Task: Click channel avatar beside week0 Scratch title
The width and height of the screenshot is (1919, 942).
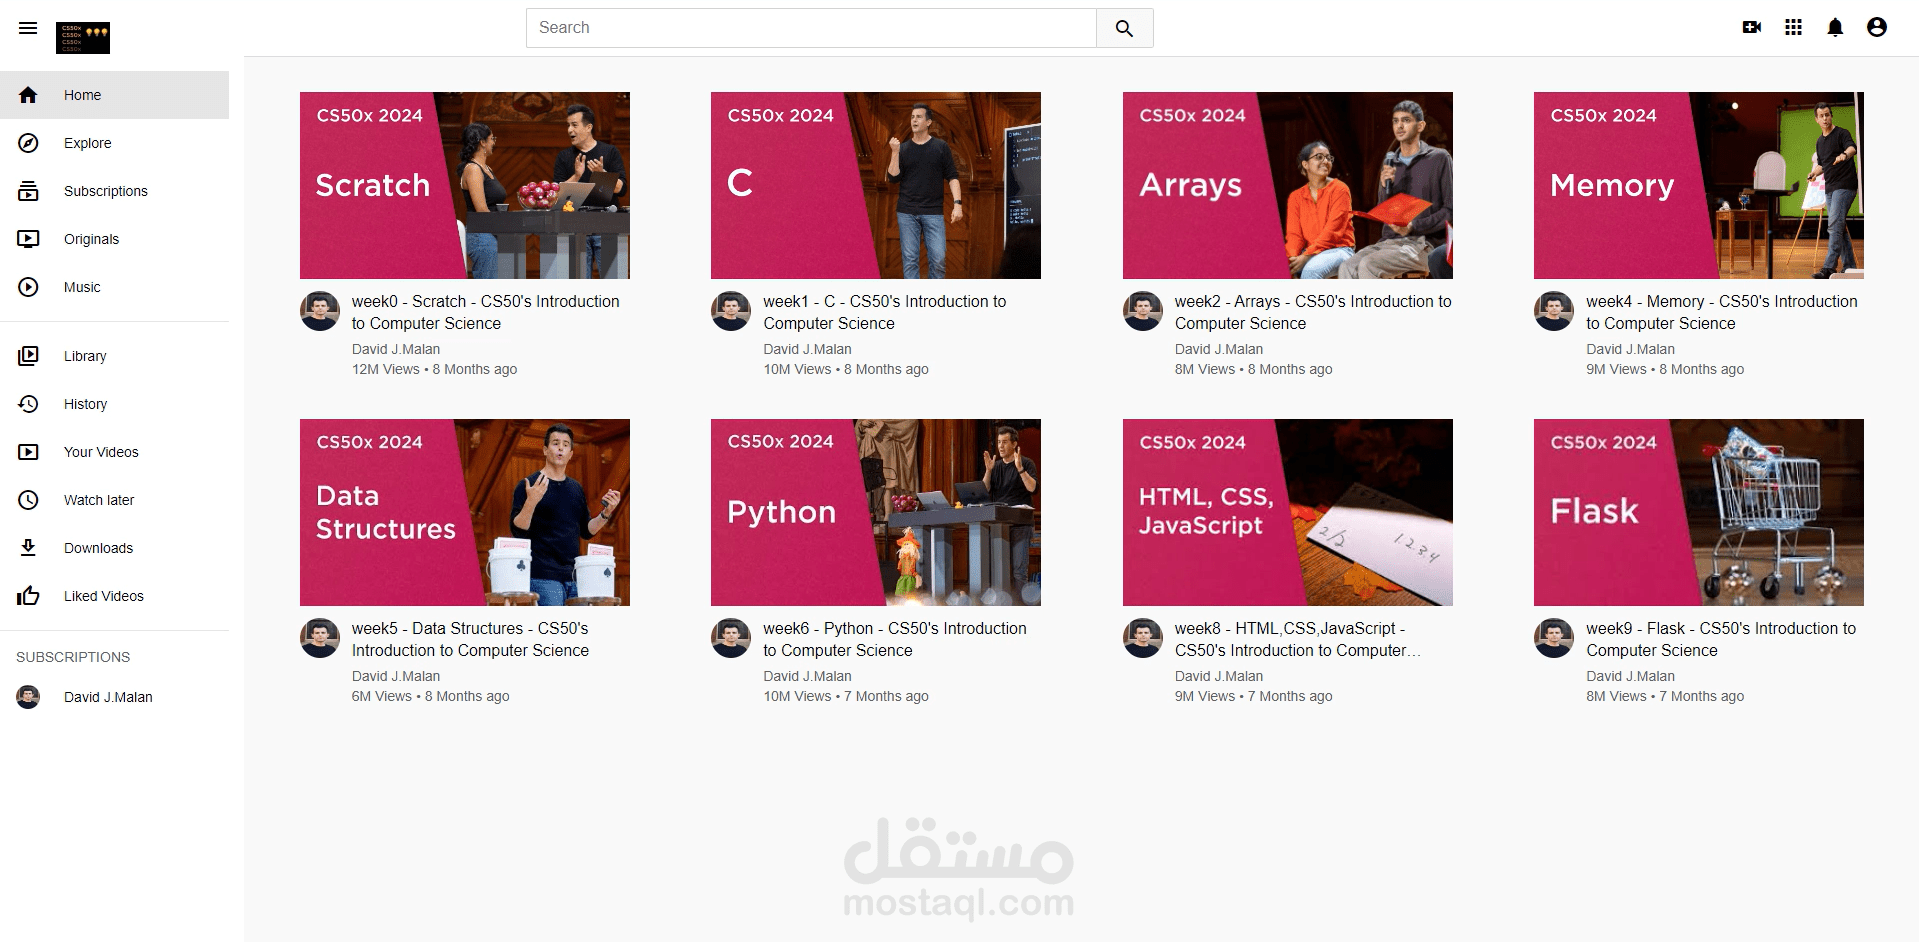Action: click(x=320, y=311)
